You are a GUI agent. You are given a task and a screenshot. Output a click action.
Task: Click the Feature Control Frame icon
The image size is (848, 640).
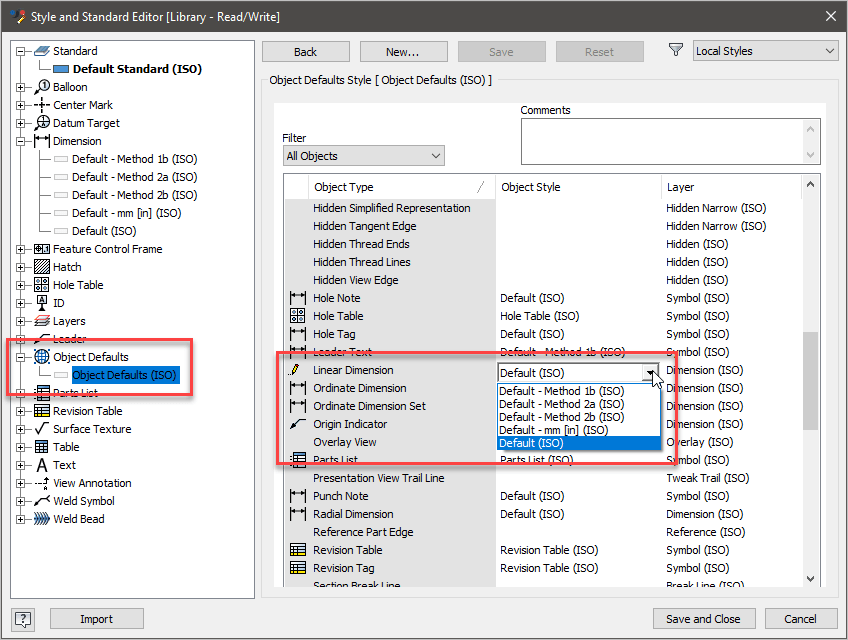[x=43, y=249]
